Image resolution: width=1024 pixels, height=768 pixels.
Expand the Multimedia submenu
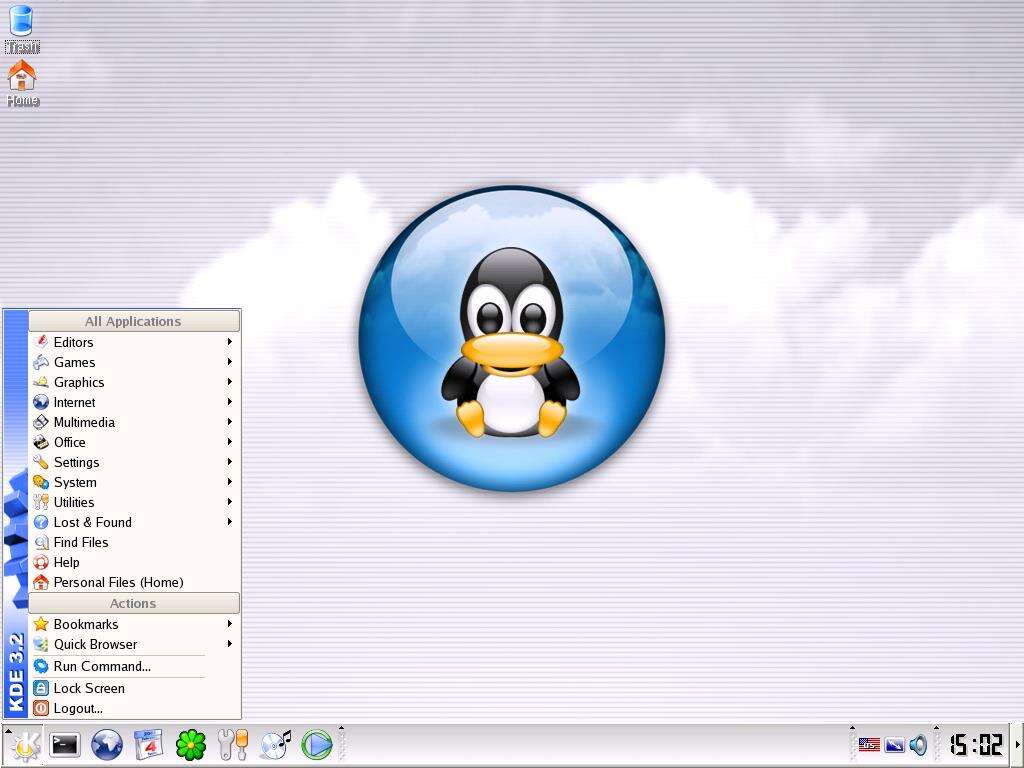[x=135, y=423]
